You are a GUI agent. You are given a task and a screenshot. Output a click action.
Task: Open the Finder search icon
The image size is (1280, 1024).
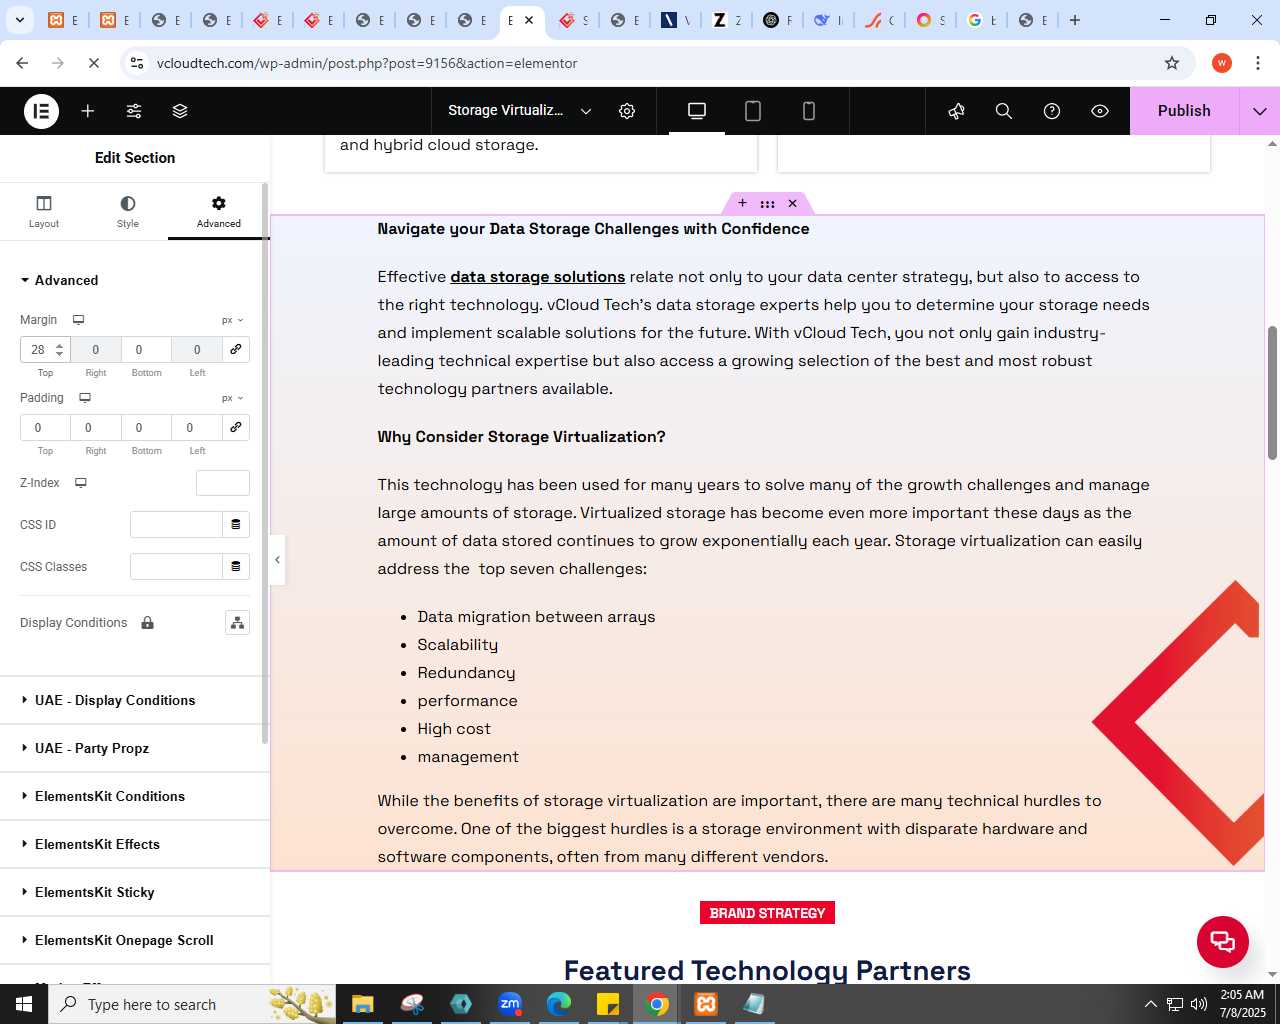tap(1004, 111)
